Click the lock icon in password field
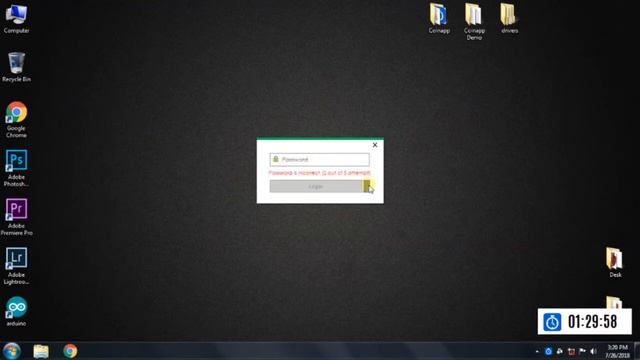Screen dimensions: 640x360 tap(276, 159)
